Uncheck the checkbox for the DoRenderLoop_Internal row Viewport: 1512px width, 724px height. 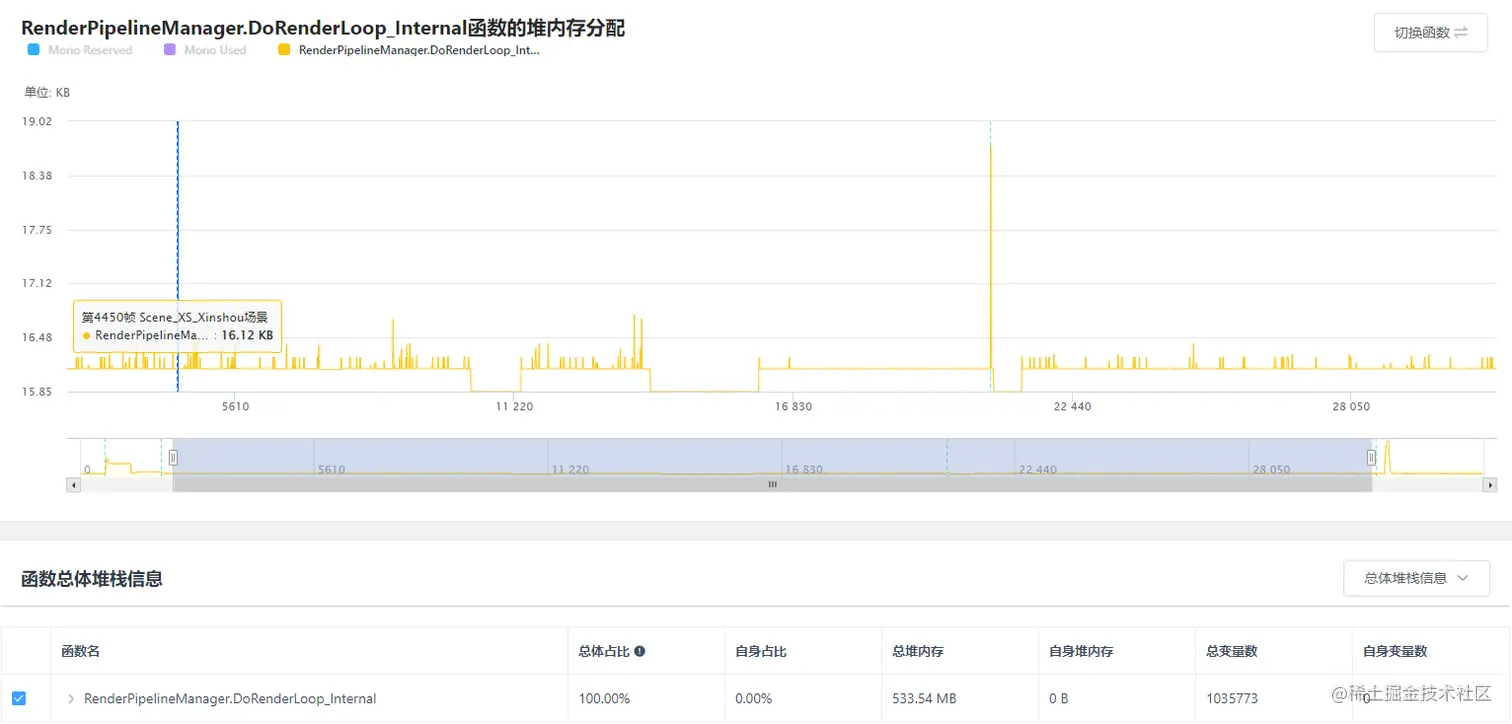pyautogui.click(x=21, y=697)
